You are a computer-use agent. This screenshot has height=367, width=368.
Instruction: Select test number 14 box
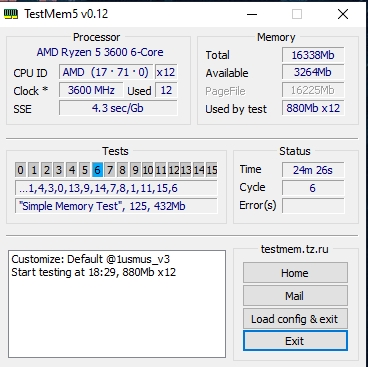click(199, 170)
